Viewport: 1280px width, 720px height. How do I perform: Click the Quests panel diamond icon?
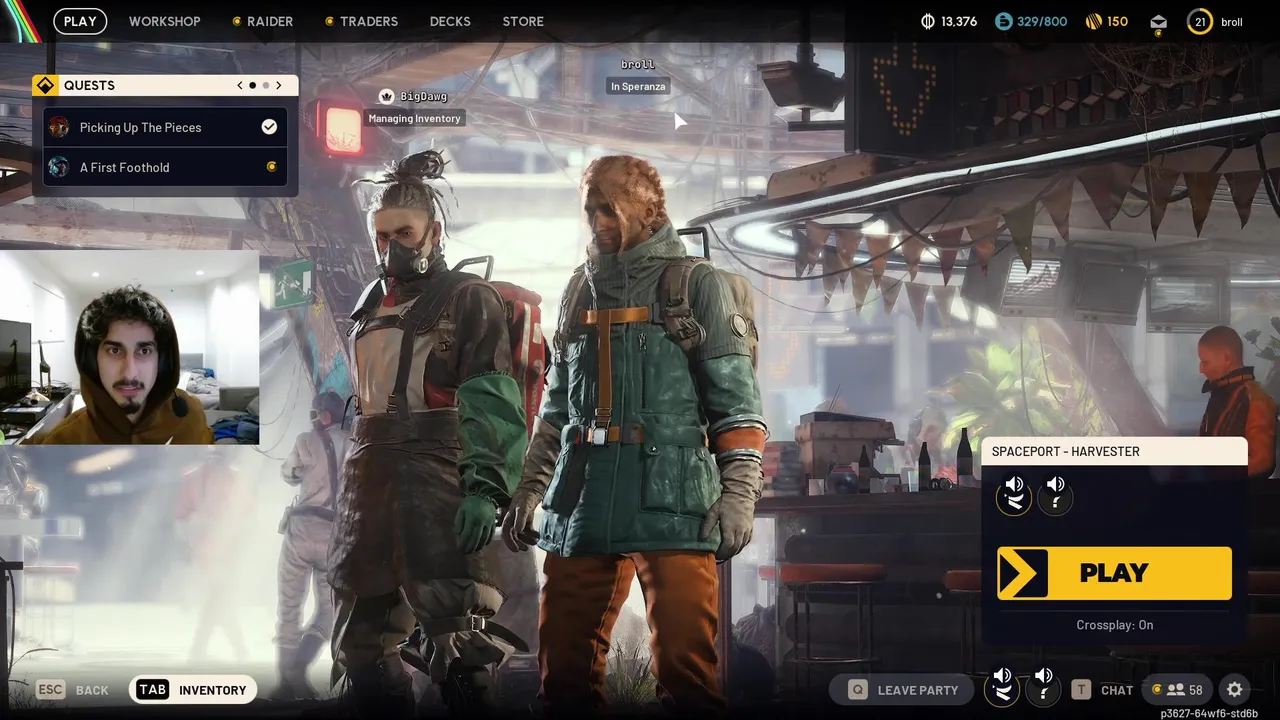tap(45, 85)
